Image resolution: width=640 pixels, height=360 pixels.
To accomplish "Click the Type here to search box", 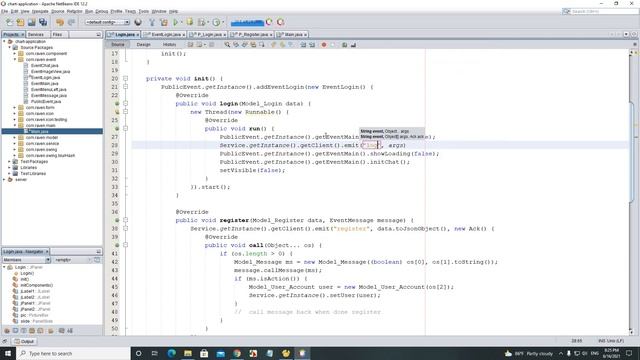I will (x=73, y=353).
